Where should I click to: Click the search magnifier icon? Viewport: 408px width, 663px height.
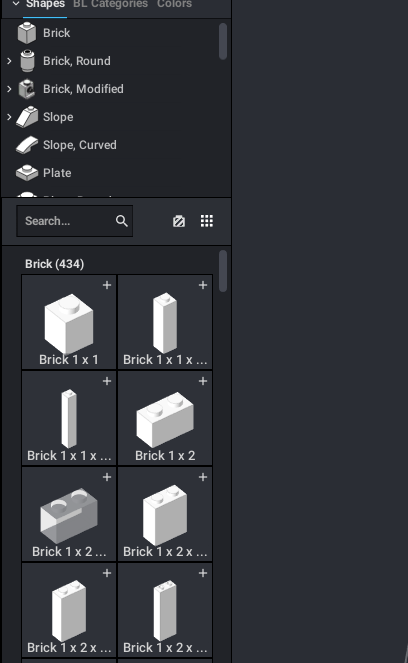pyautogui.click(x=122, y=221)
